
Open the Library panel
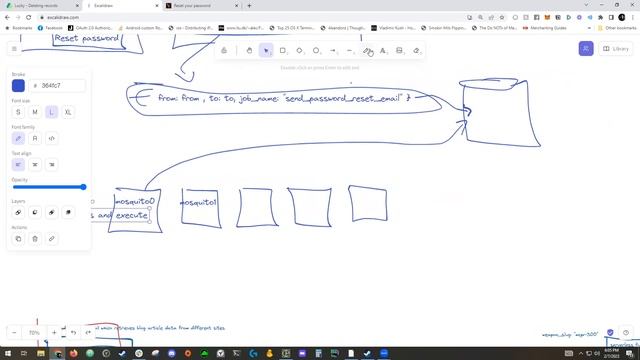(616, 49)
